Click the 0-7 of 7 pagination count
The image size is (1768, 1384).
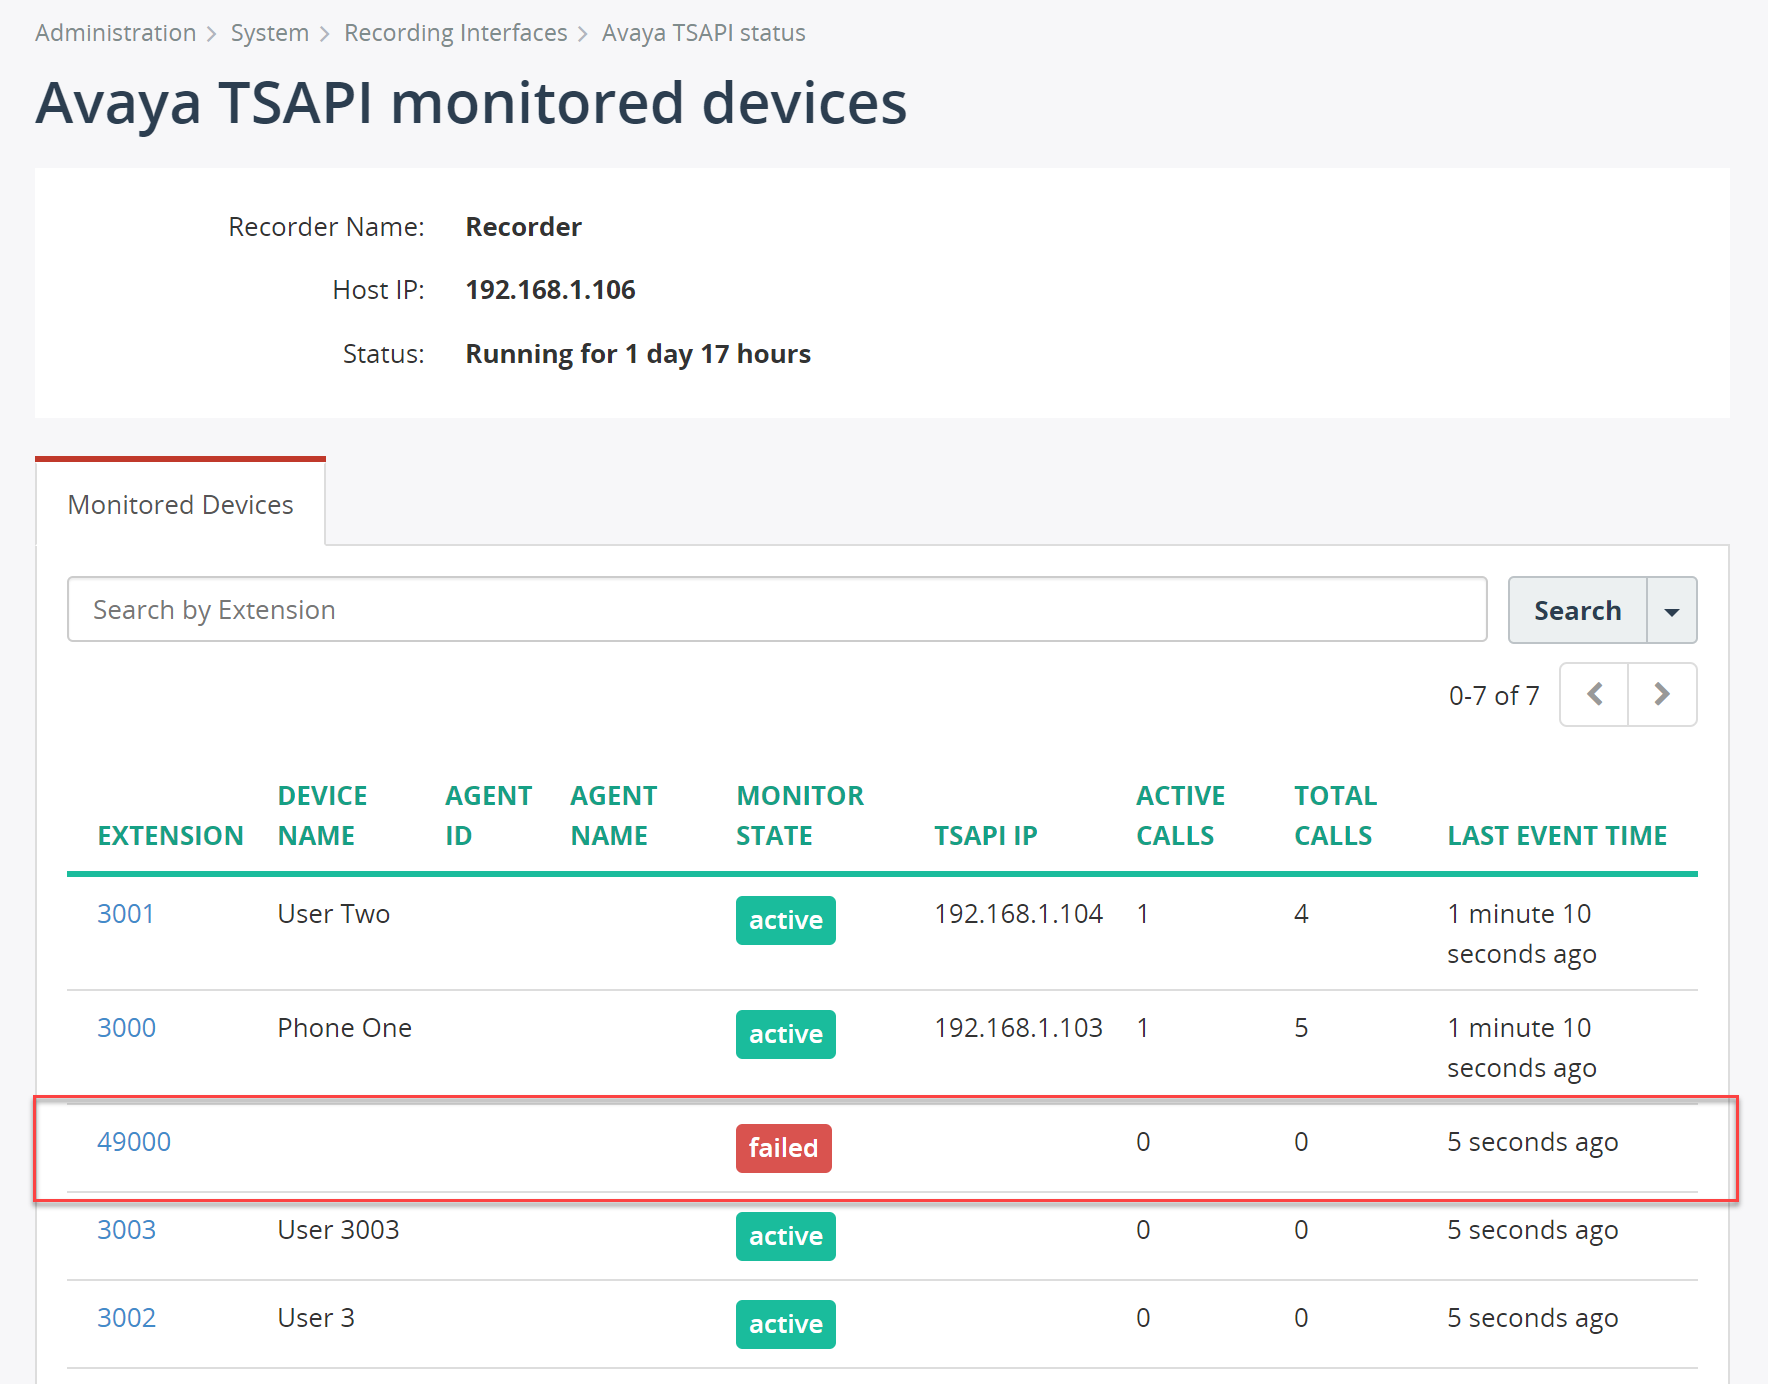click(1494, 696)
